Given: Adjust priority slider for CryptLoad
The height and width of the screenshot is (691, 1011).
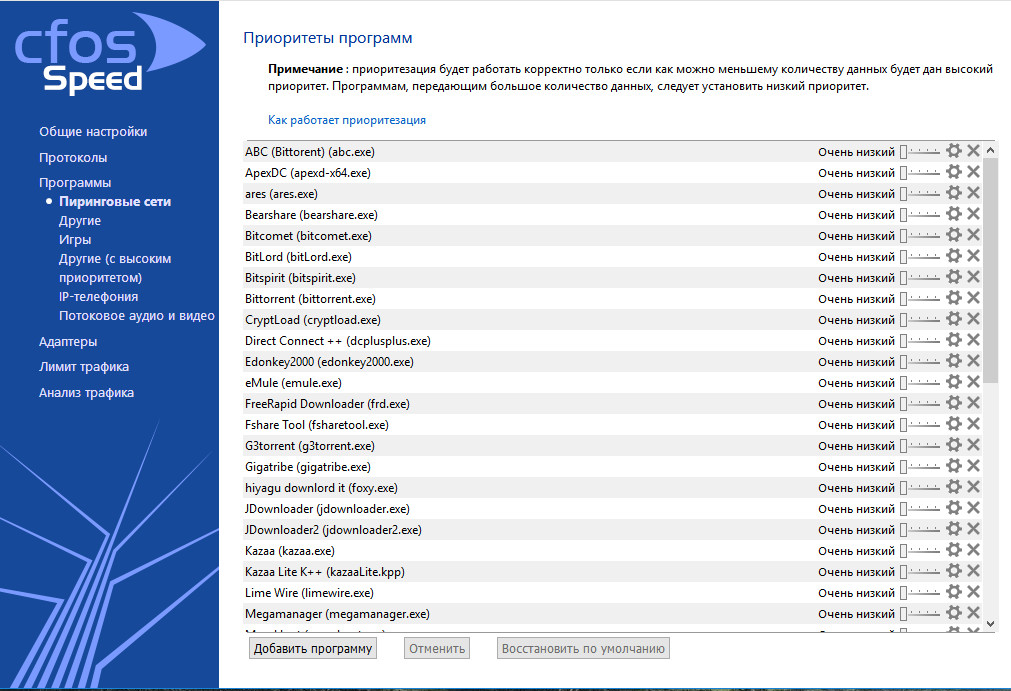Looking at the screenshot, I should 920,320.
